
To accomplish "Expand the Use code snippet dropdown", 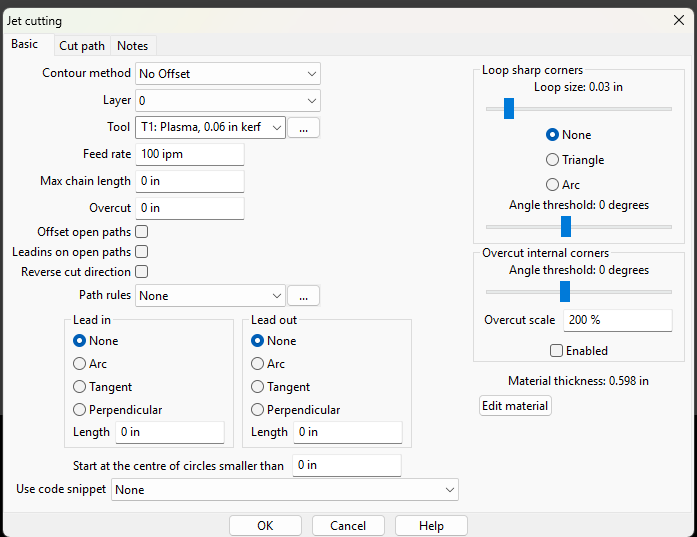I will click(284, 490).
